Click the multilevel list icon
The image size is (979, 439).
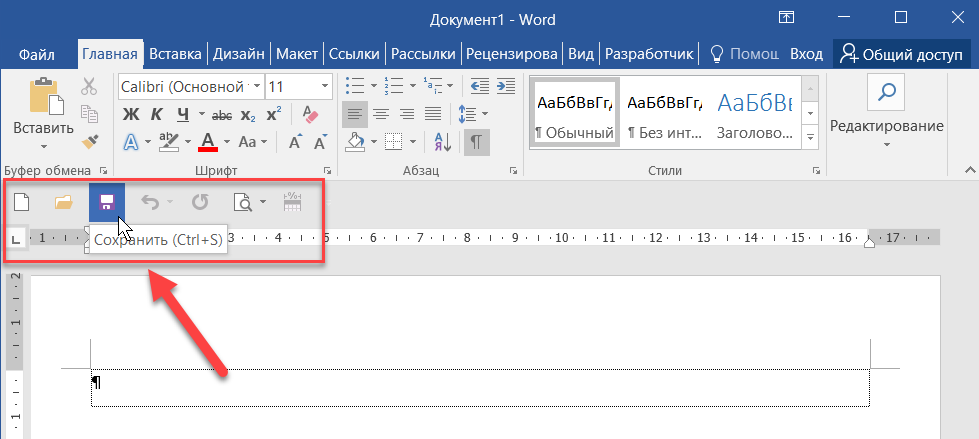point(433,86)
